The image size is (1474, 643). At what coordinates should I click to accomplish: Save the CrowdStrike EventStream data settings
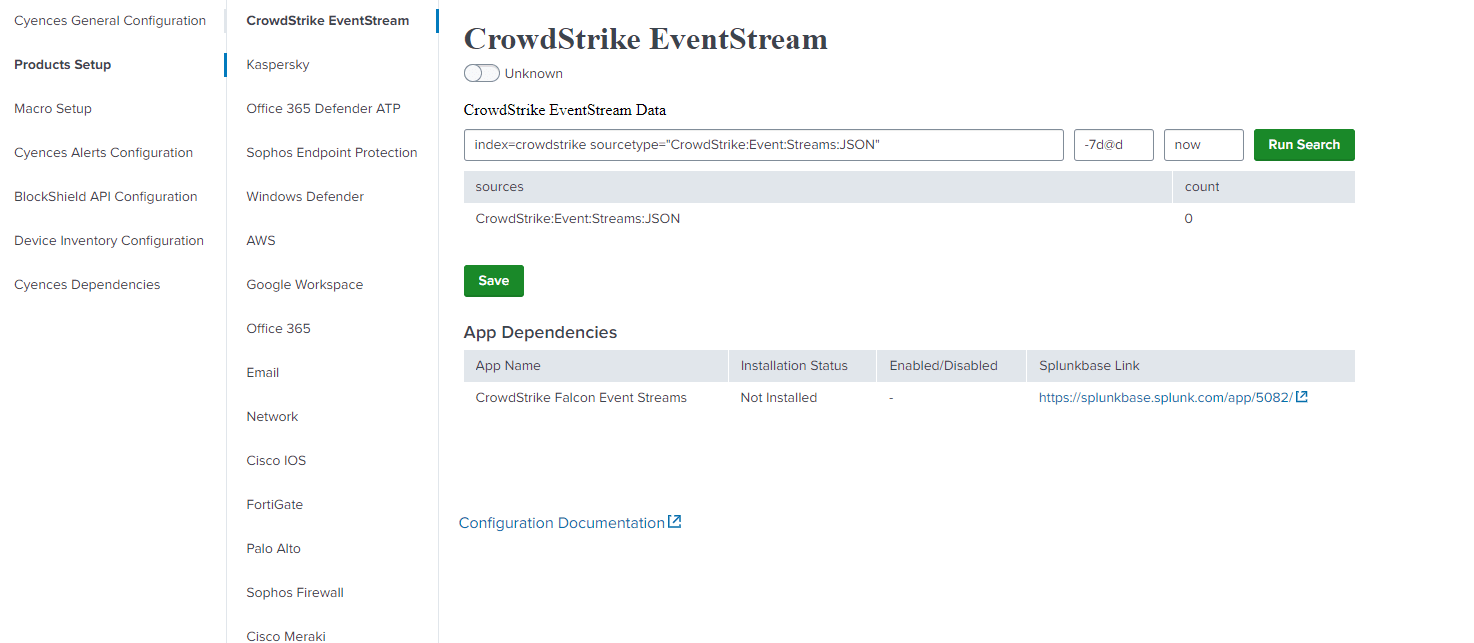[493, 280]
